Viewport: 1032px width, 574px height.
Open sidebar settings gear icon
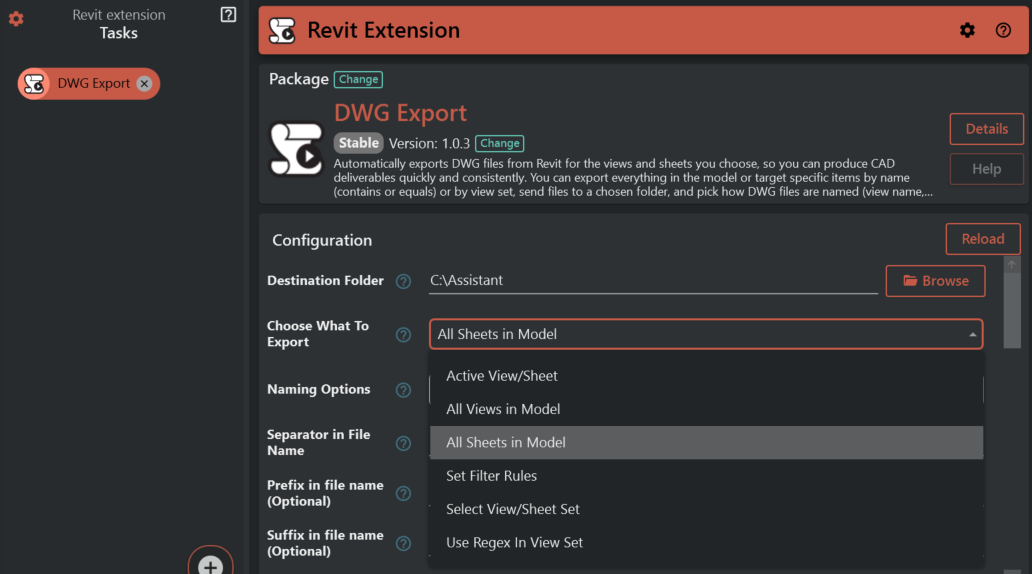[16, 19]
